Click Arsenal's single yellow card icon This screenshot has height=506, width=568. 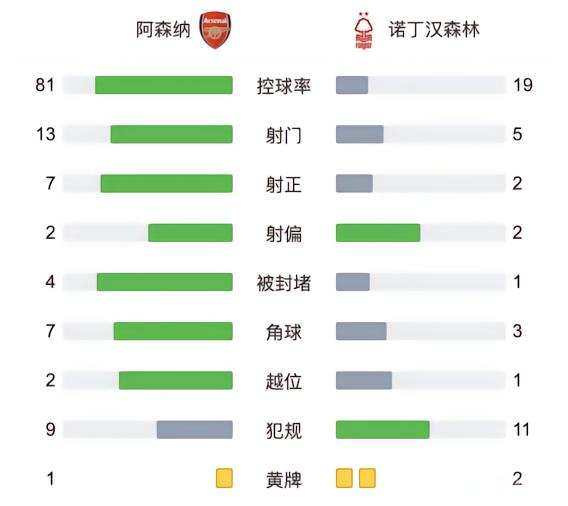(224, 478)
